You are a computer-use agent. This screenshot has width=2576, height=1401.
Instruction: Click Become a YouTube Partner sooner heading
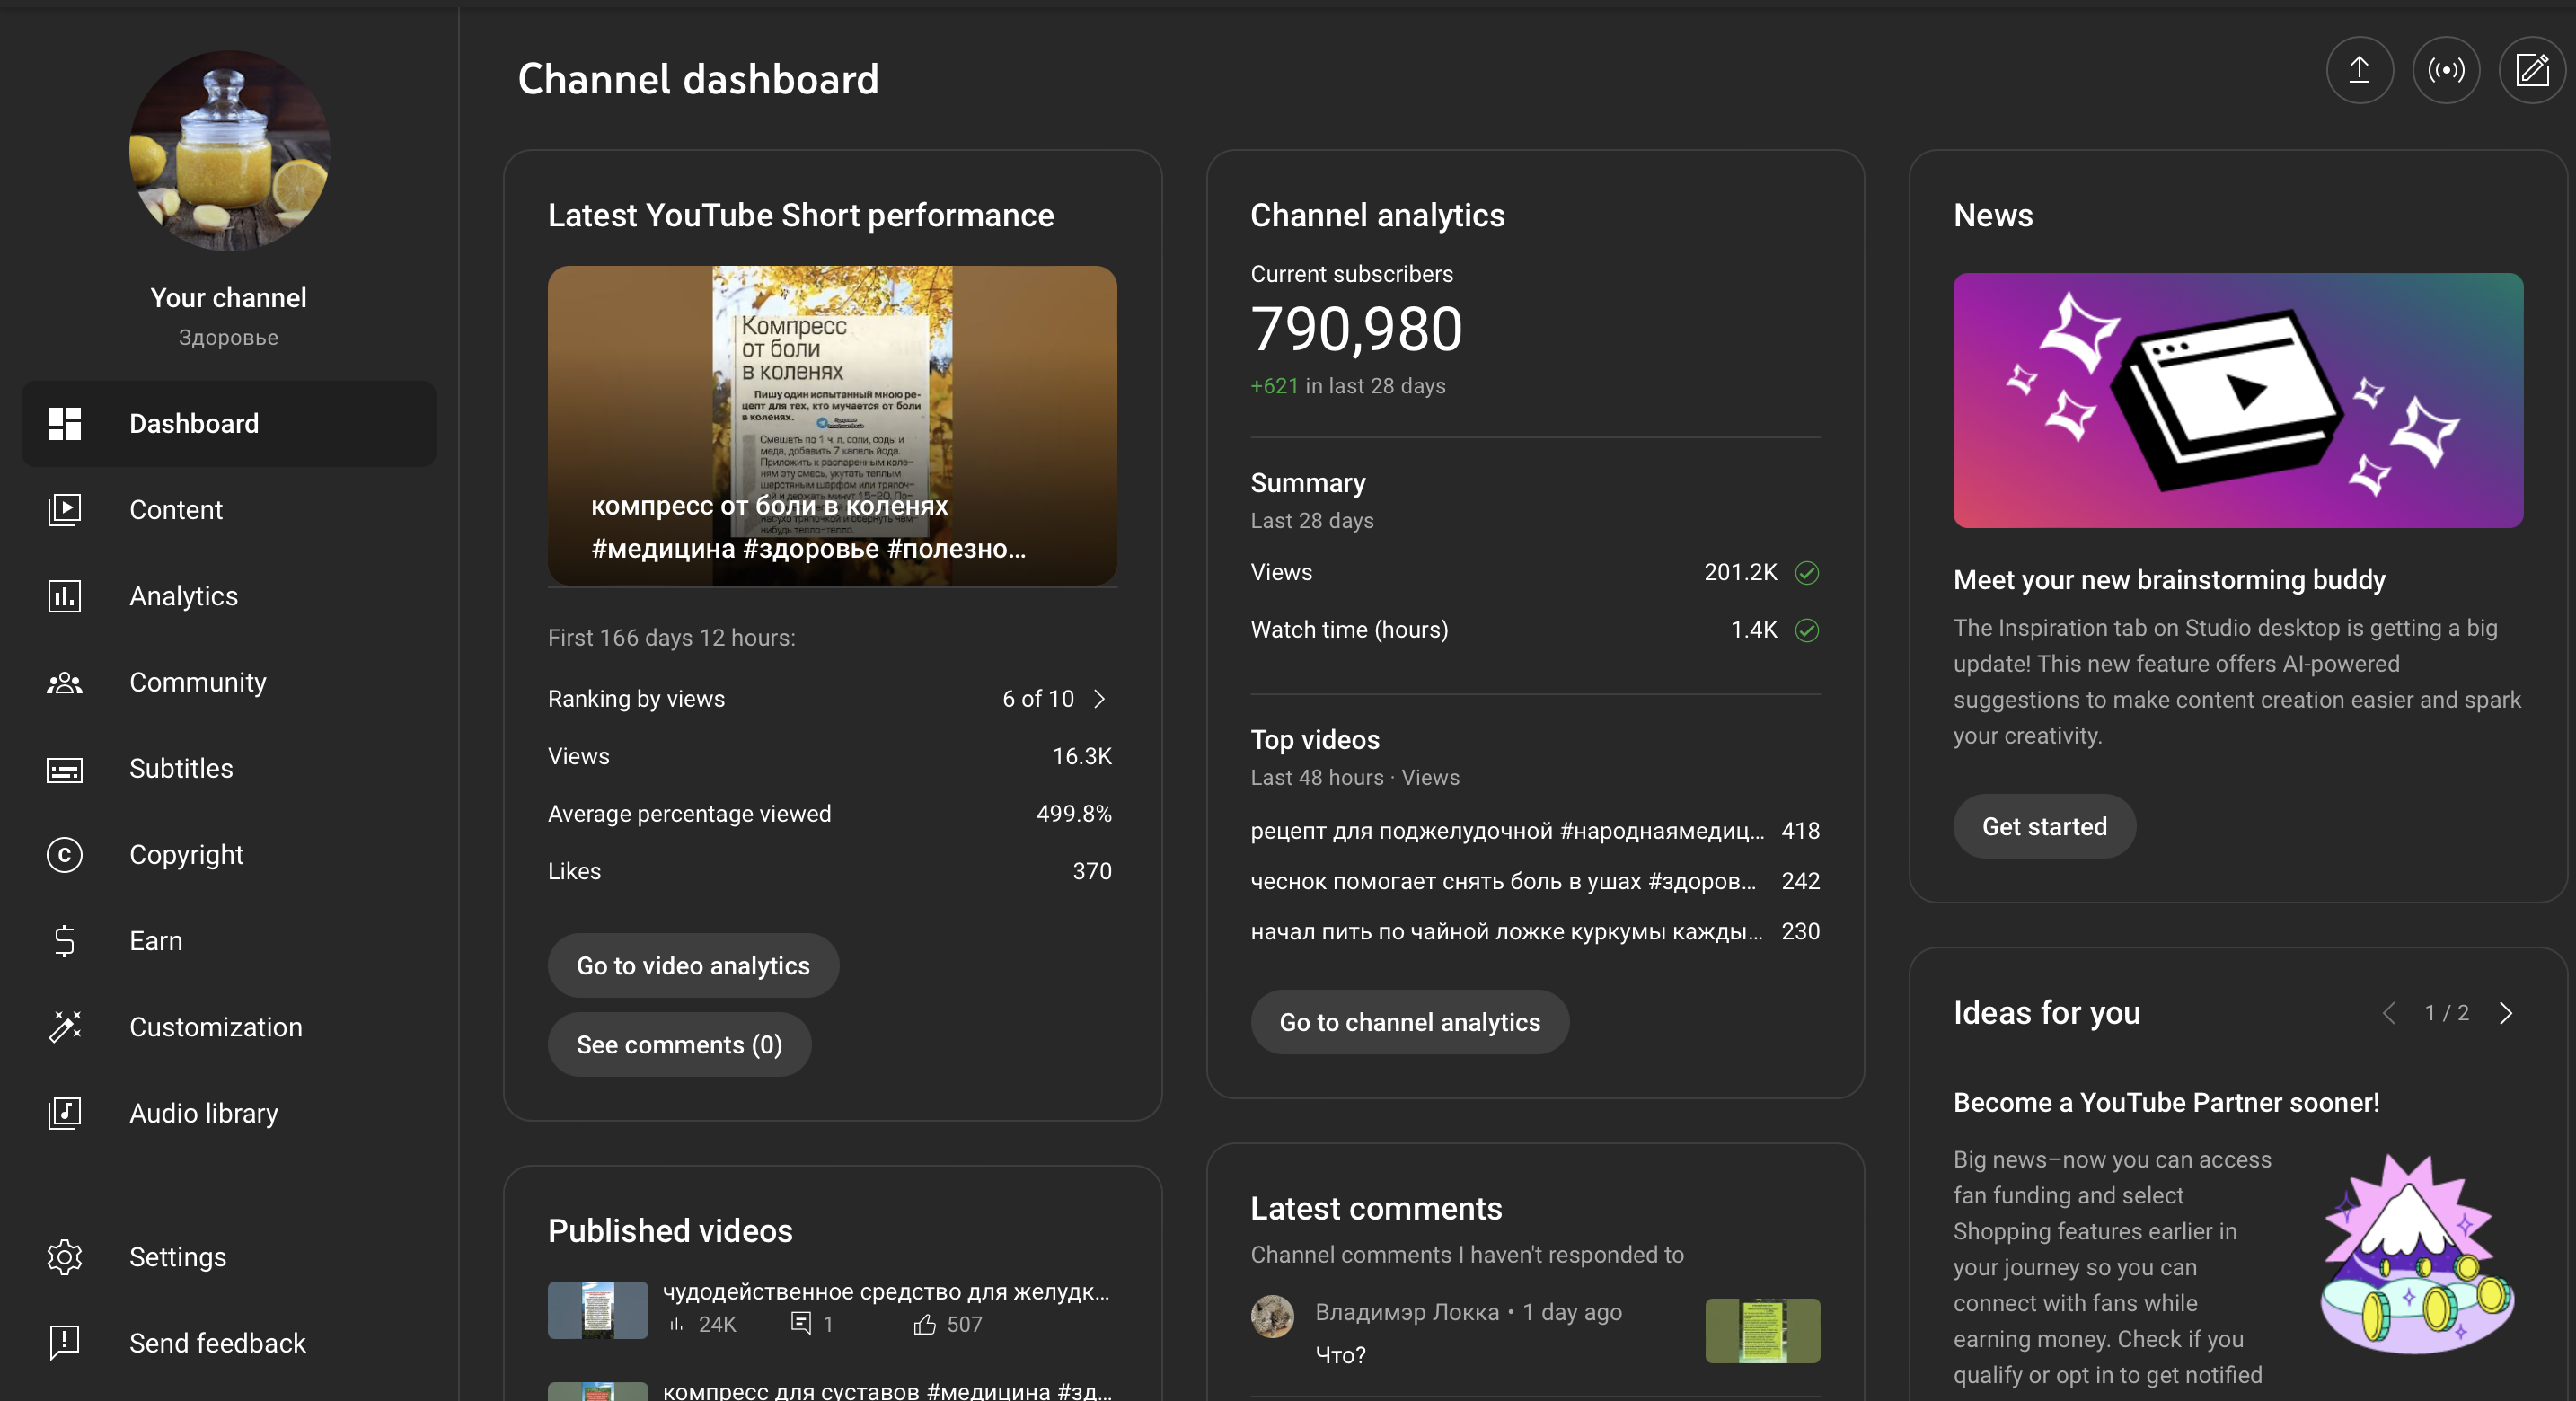click(2166, 1103)
